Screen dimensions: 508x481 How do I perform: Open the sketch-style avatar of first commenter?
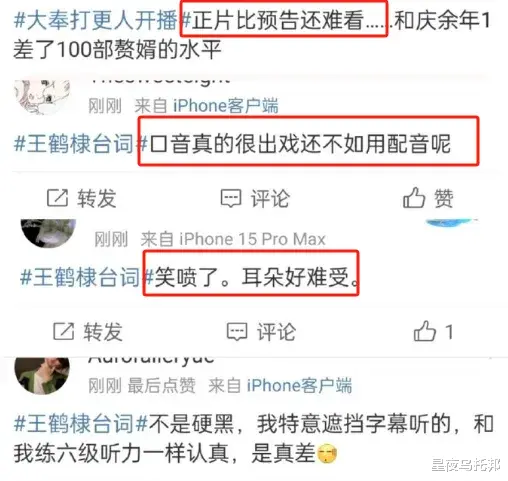[42, 97]
